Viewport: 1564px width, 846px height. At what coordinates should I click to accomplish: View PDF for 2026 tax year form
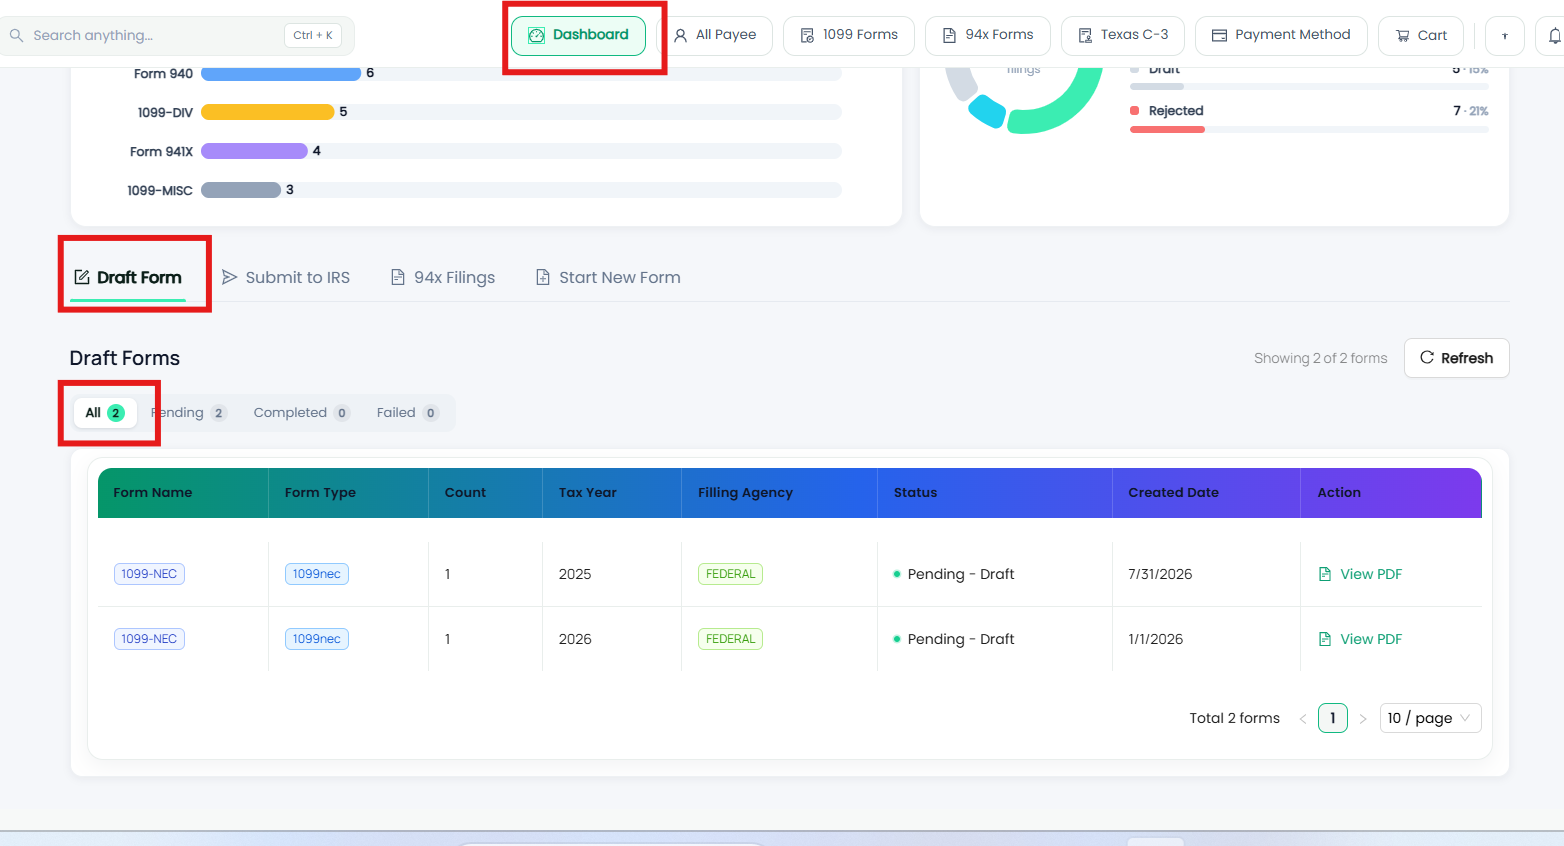coord(1360,639)
